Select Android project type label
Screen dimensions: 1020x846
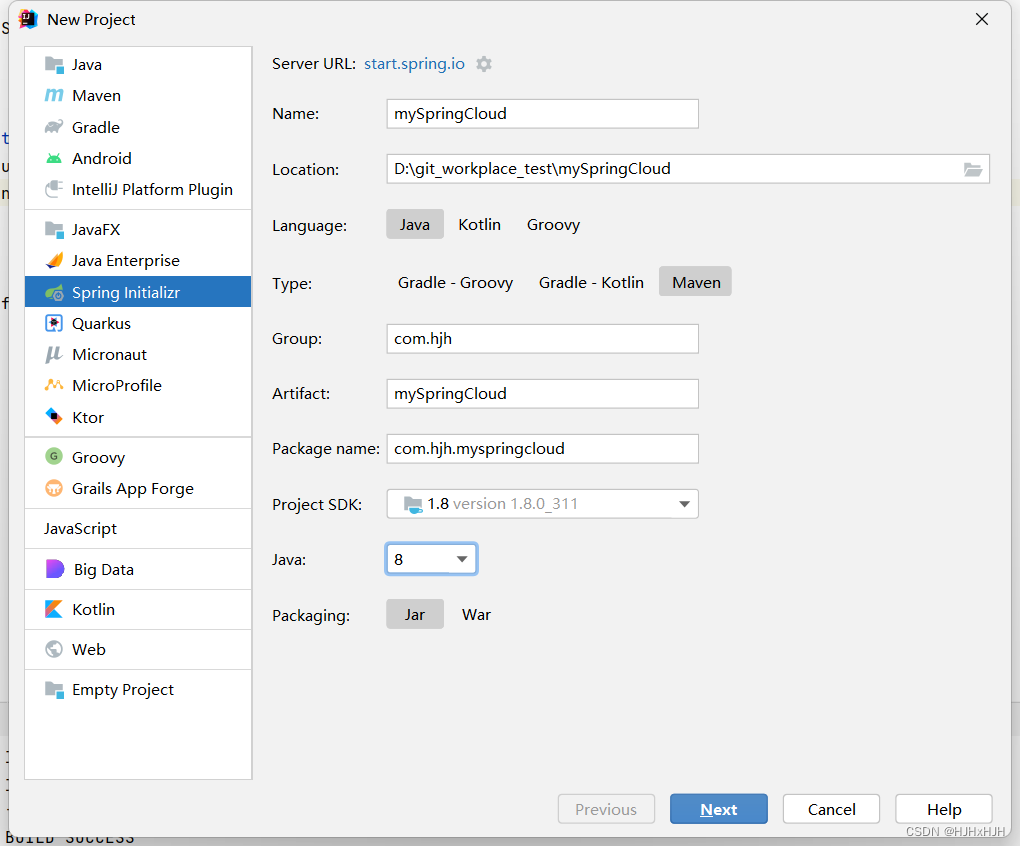click(102, 159)
